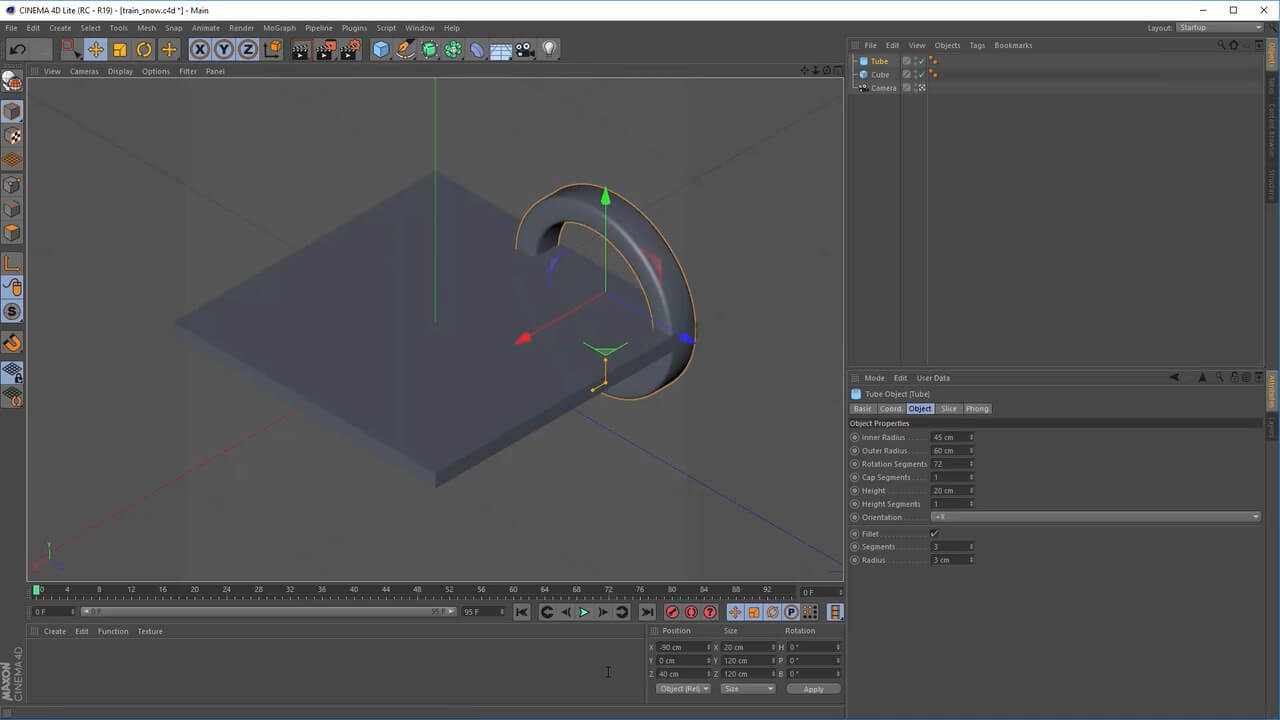Open the Camera object icon in toolbar

525,49
